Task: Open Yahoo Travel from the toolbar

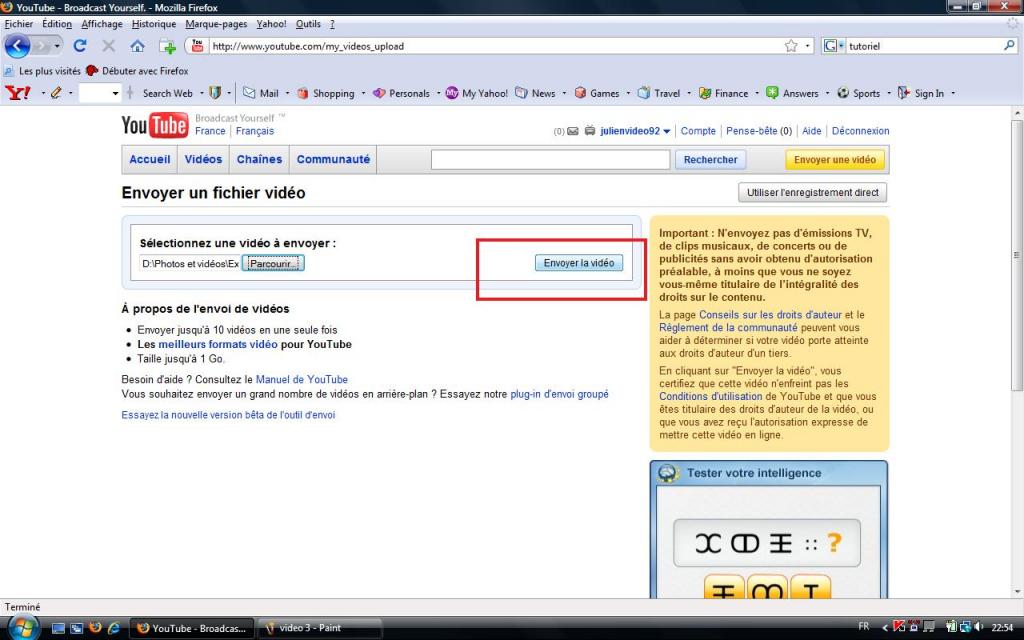Action: [x=659, y=93]
